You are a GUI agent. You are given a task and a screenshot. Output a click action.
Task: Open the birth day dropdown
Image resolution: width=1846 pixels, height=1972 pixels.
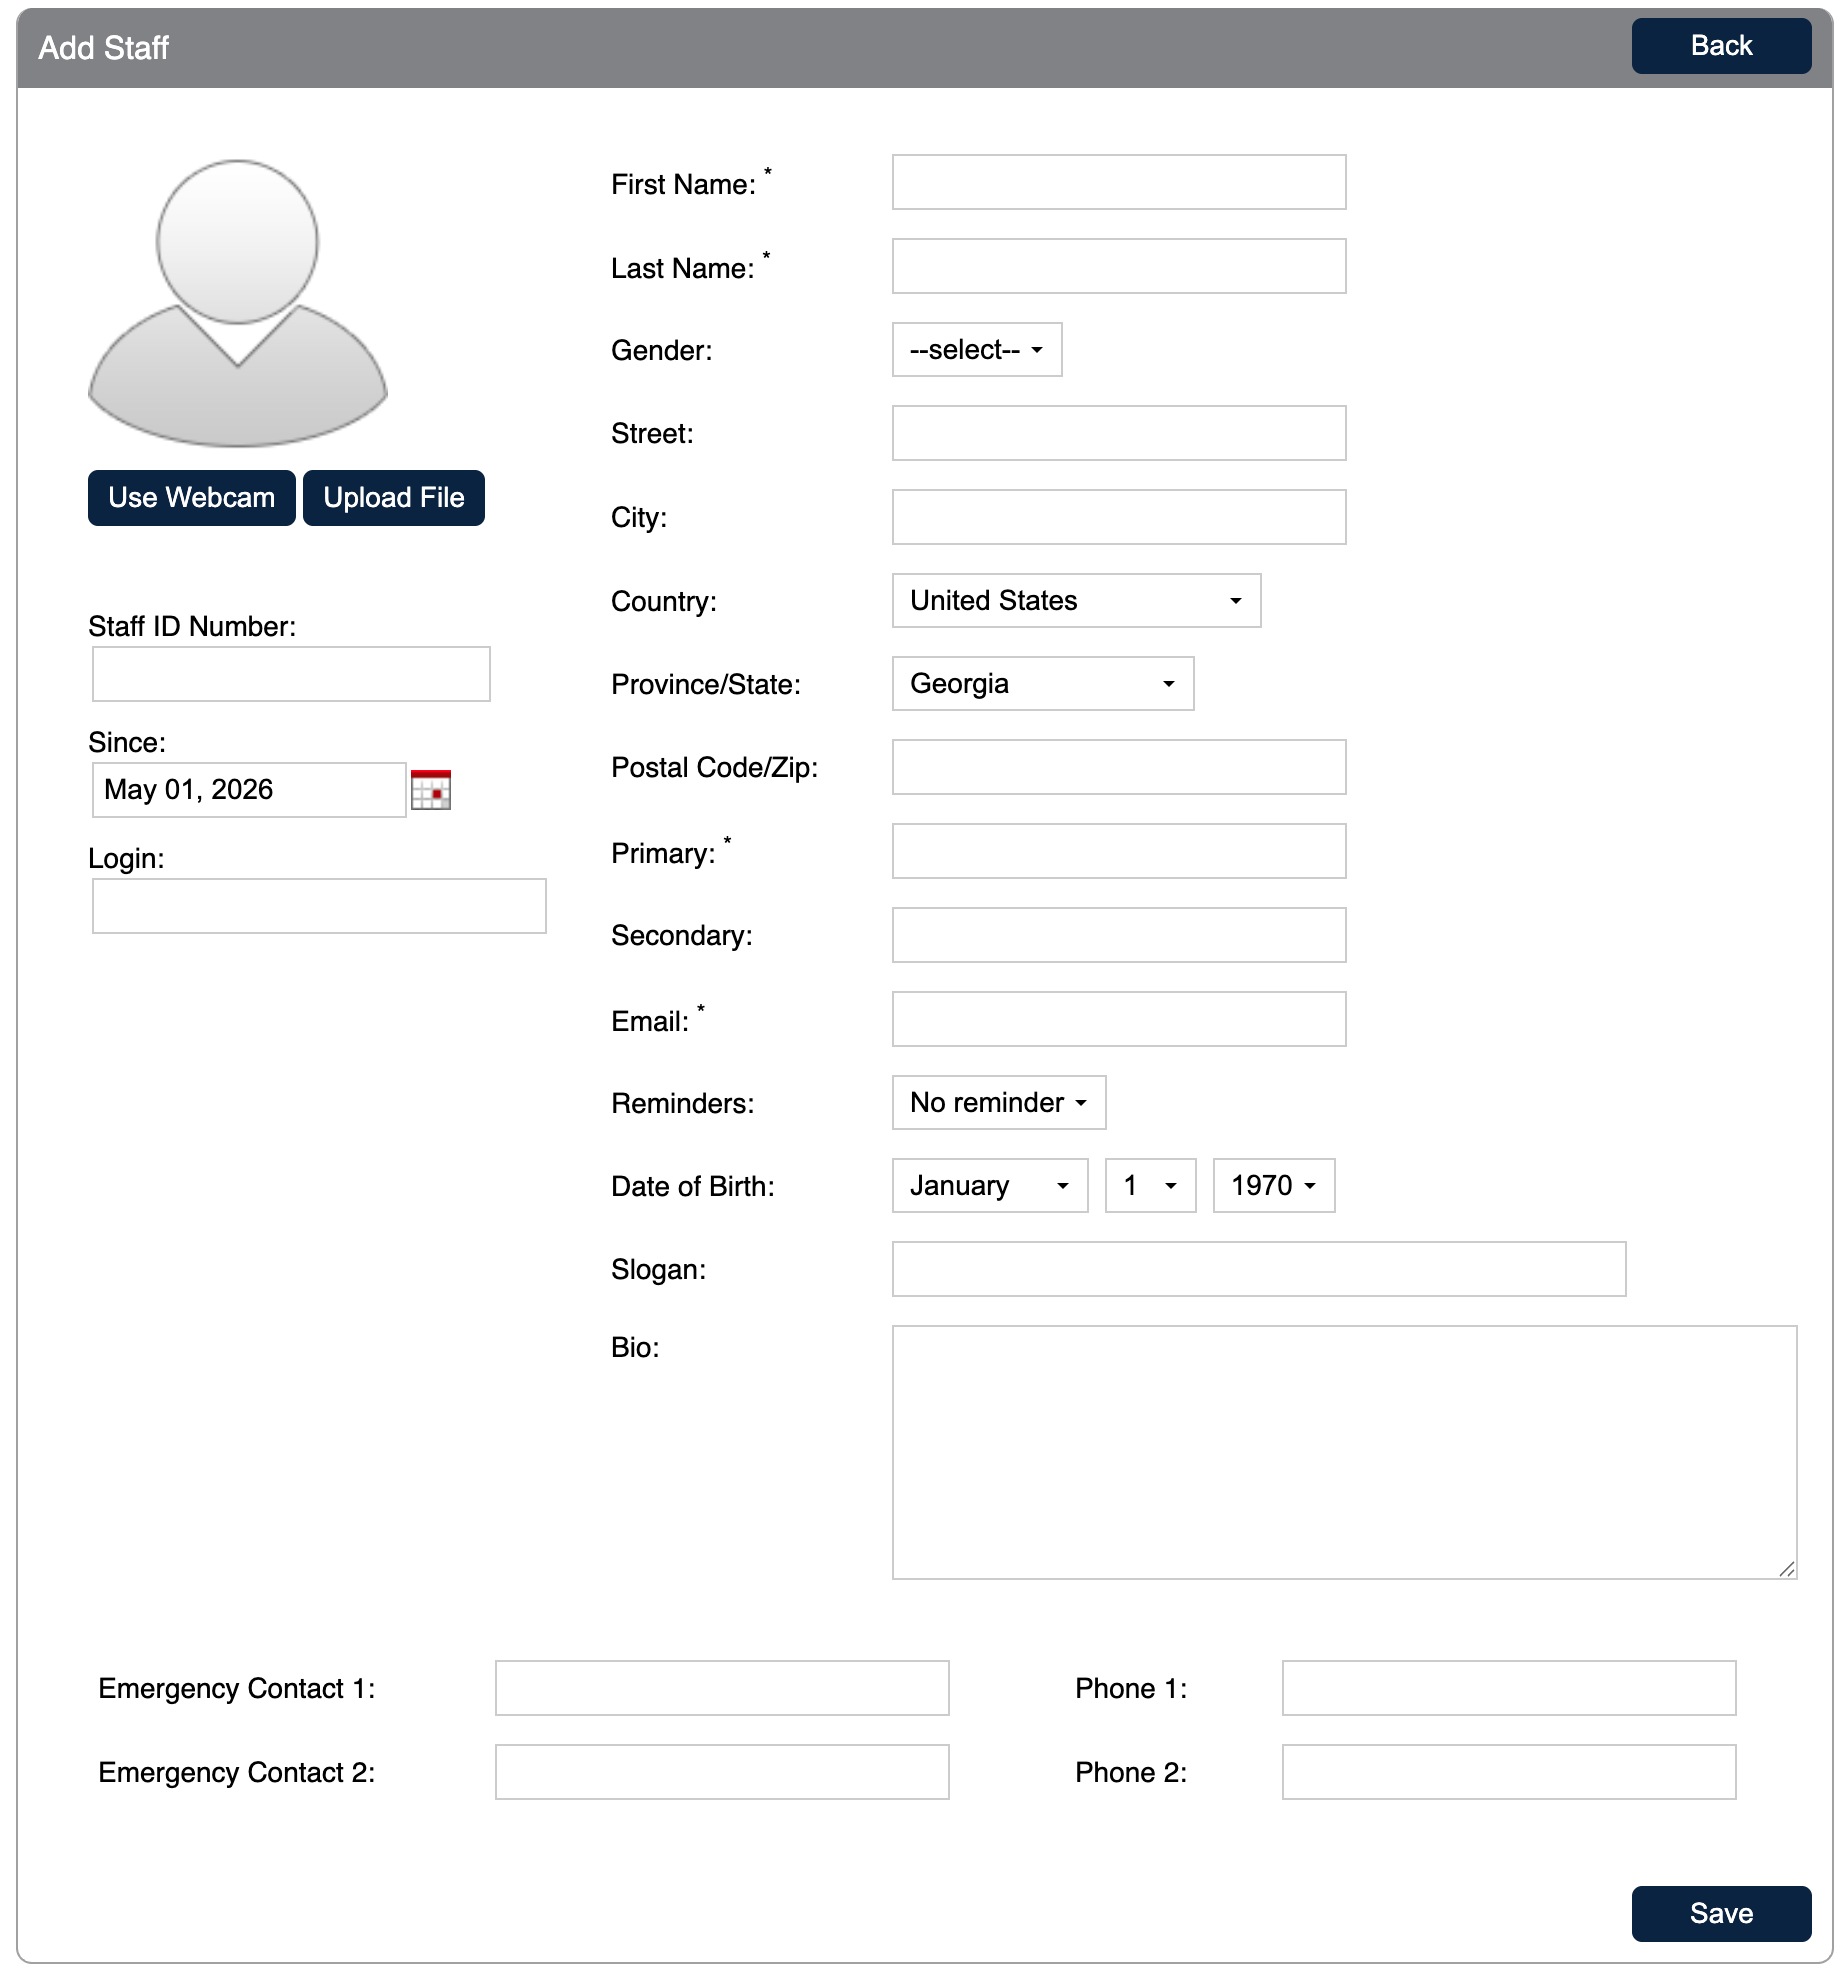click(x=1151, y=1186)
